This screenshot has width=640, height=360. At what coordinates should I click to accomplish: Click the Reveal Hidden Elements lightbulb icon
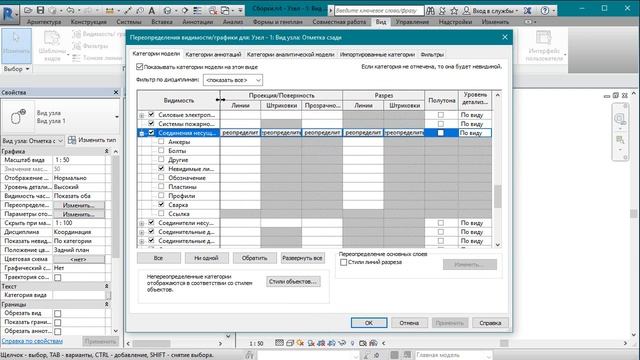pyautogui.click(x=352, y=343)
